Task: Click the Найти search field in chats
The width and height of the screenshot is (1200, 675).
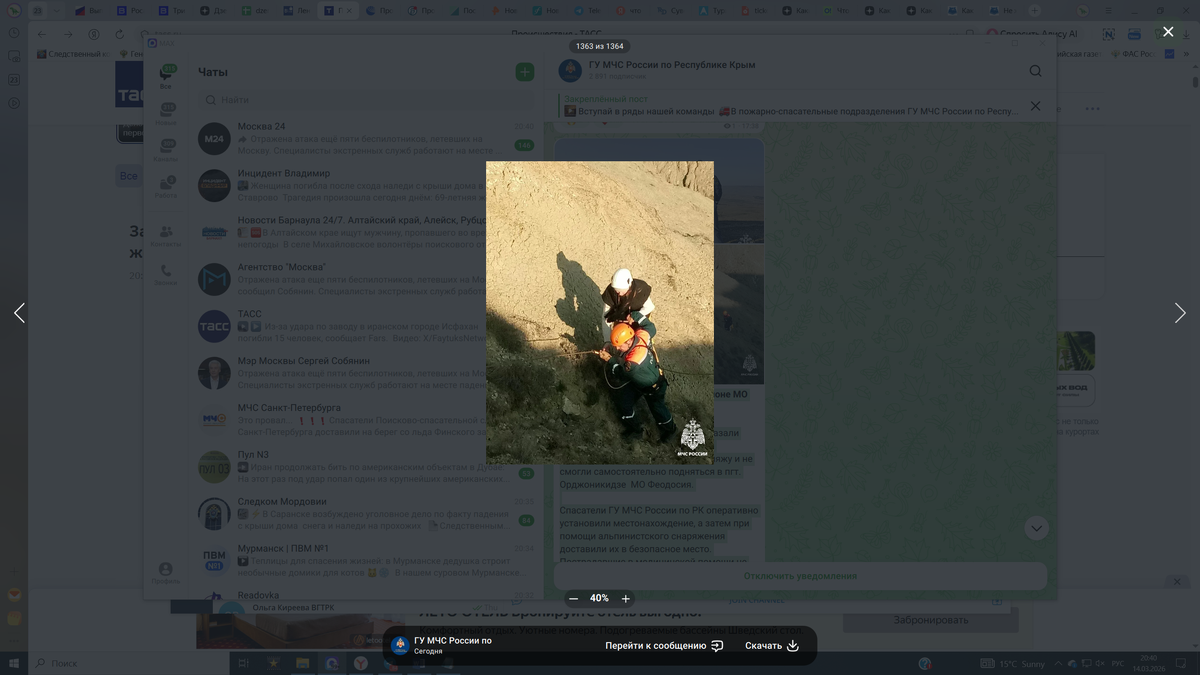Action: (366, 100)
